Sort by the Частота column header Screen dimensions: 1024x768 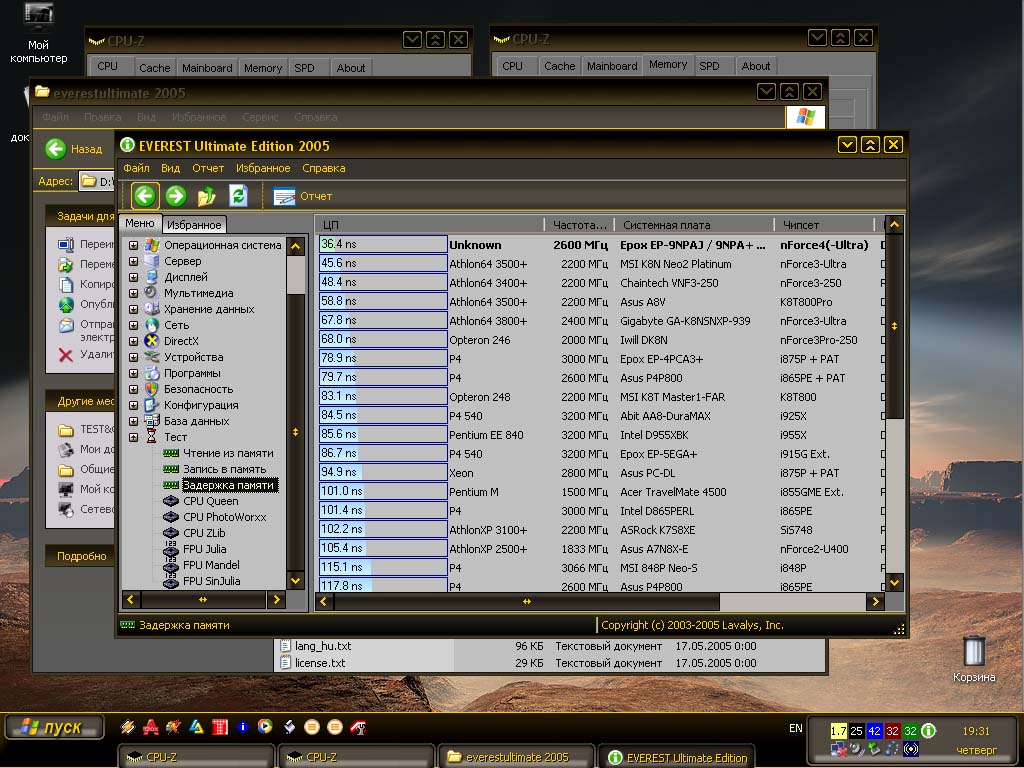579,225
